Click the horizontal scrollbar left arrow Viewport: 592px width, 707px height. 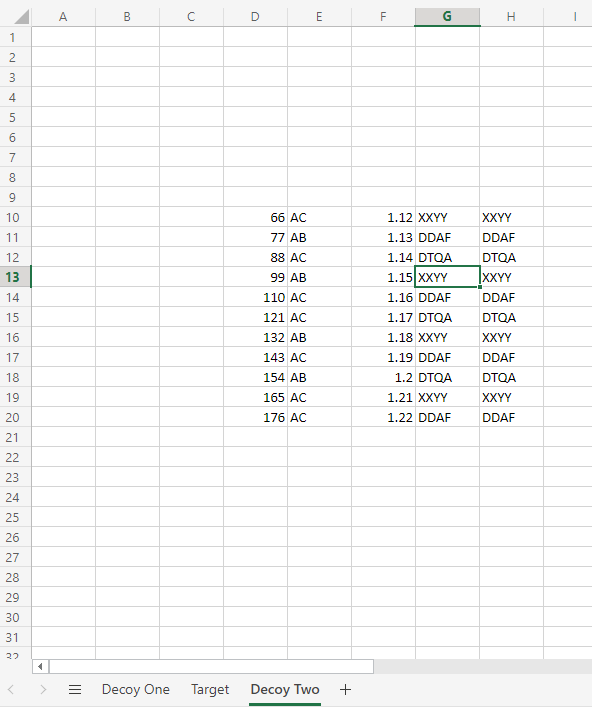click(40, 666)
